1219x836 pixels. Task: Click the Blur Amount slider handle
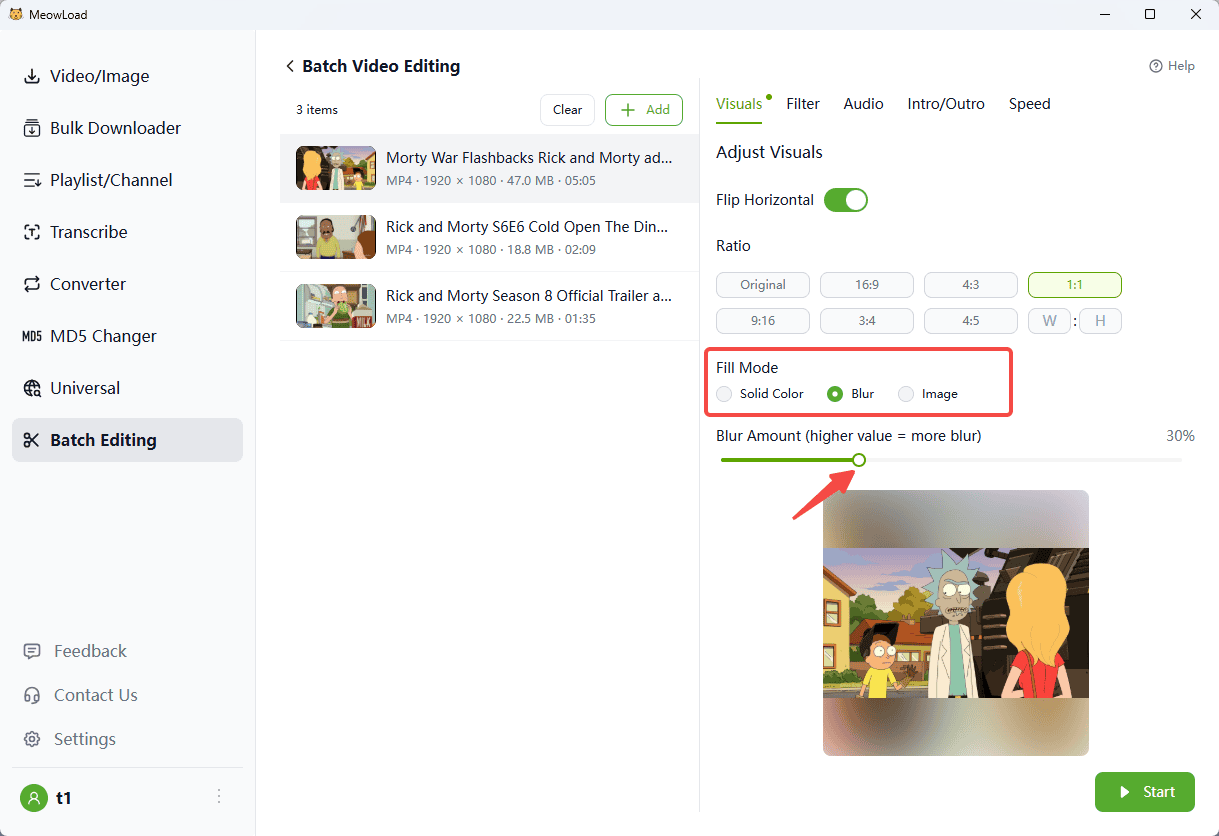coord(858,460)
